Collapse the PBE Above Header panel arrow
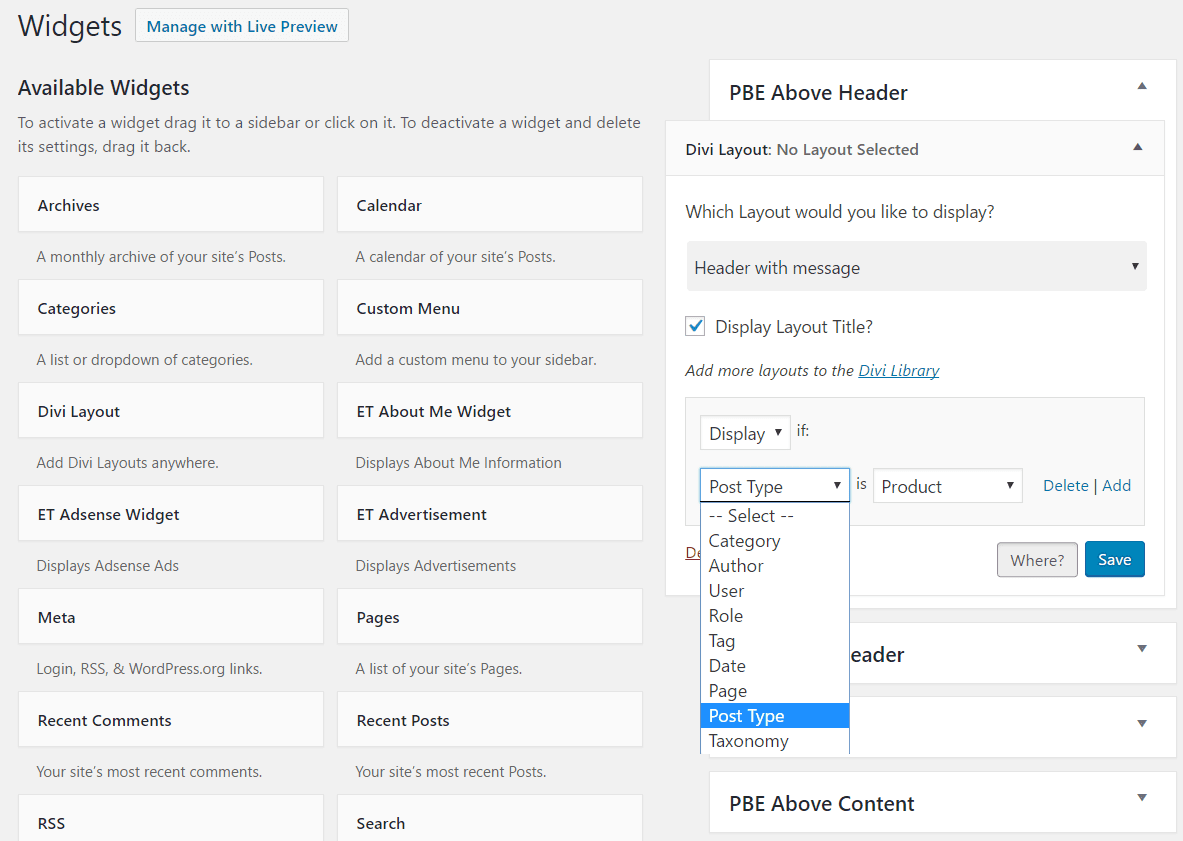The width and height of the screenshot is (1183, 841). click(x=1142, y=87)
